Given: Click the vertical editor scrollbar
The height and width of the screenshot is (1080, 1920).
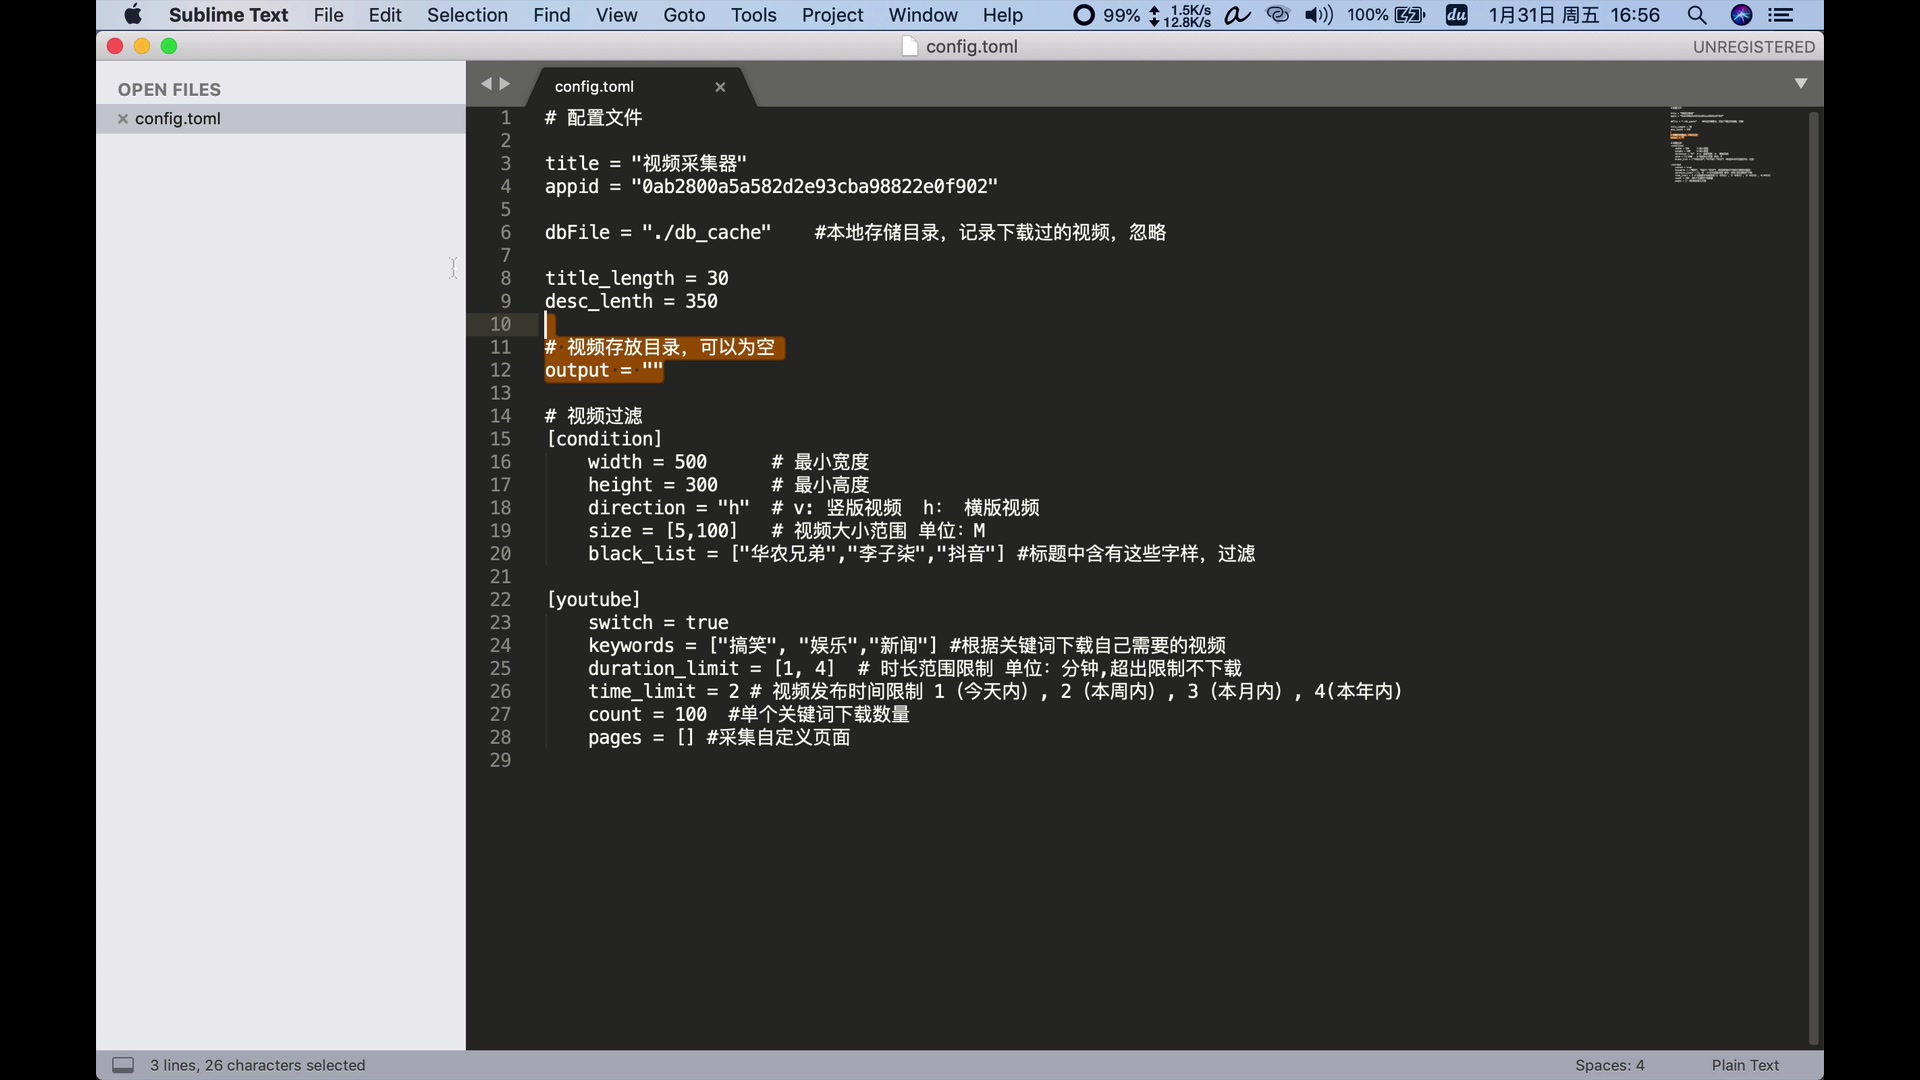Looking at the screenshot, I should pos(1814,578).
